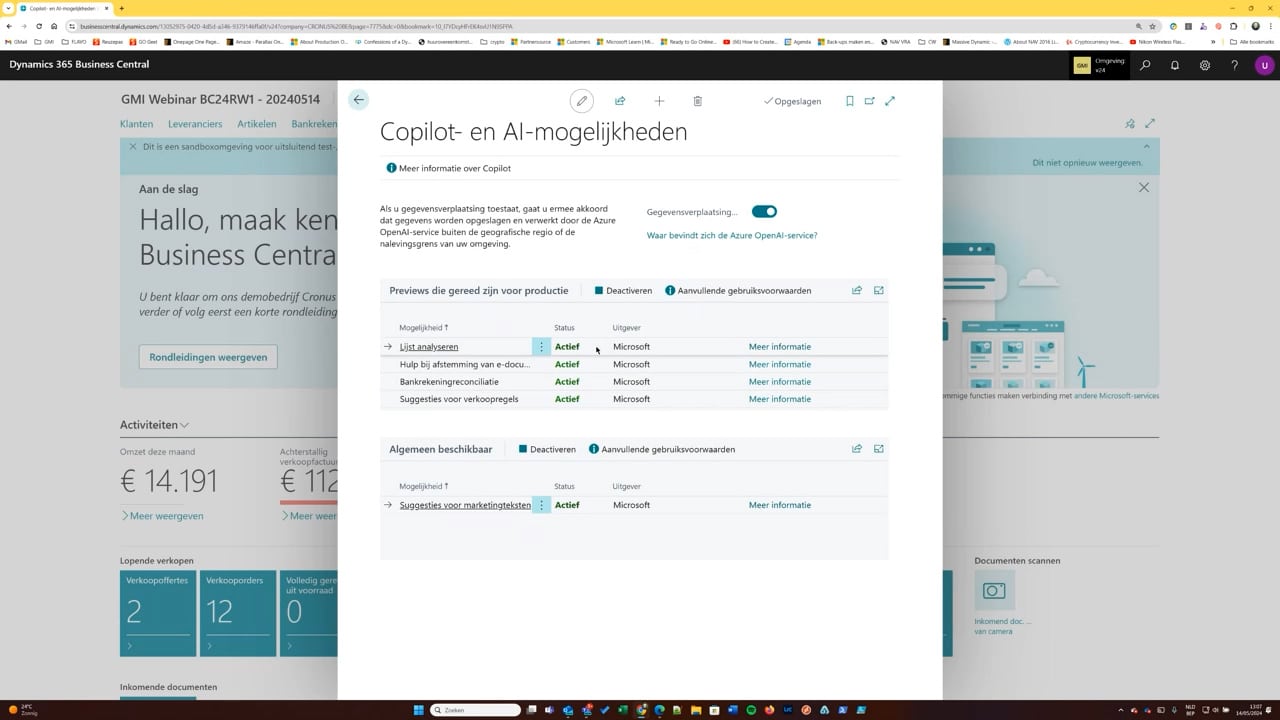Sort by Mogelijkheid in Algemeen beschikbaar
This screenshot has height=720, width=1280.
[424, 486]
